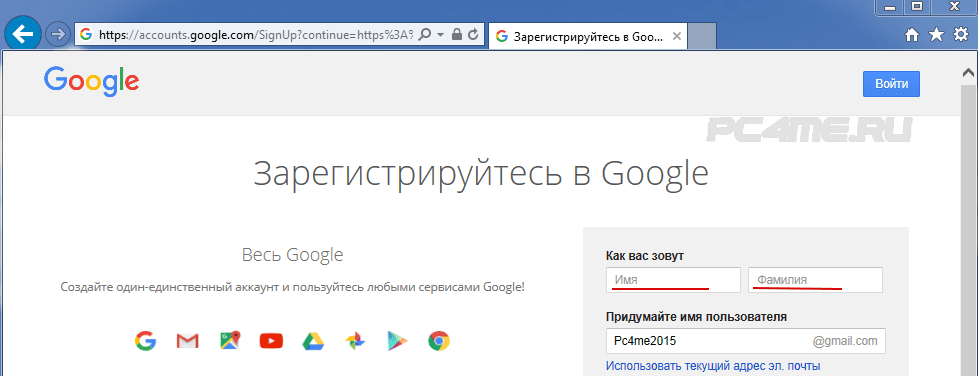The height and width of the screenshot is (376, 978).
Task: Click Использовать текущий адрес эл. почты link
Action: (x=713, y=366)
